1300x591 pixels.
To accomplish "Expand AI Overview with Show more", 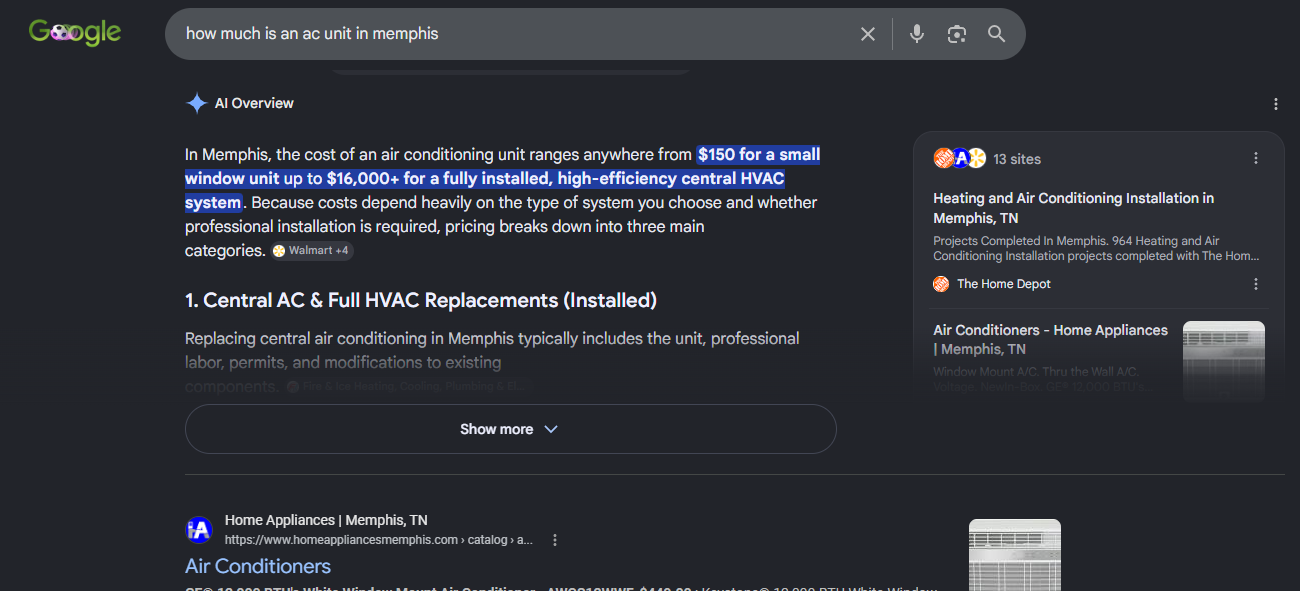I will [x=510, y=429].
